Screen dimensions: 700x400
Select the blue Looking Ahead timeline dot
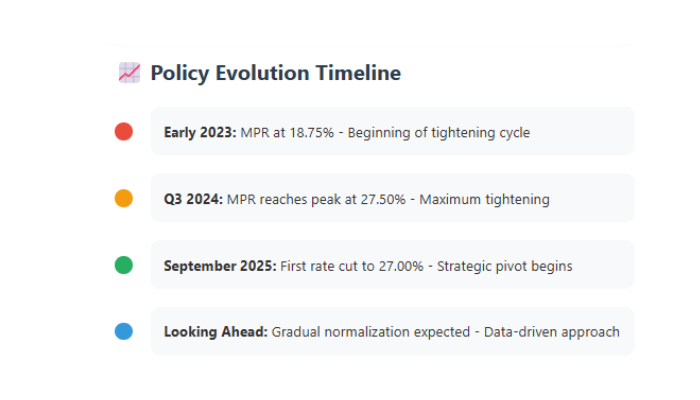pyautogui.click(x=124, y=332)
